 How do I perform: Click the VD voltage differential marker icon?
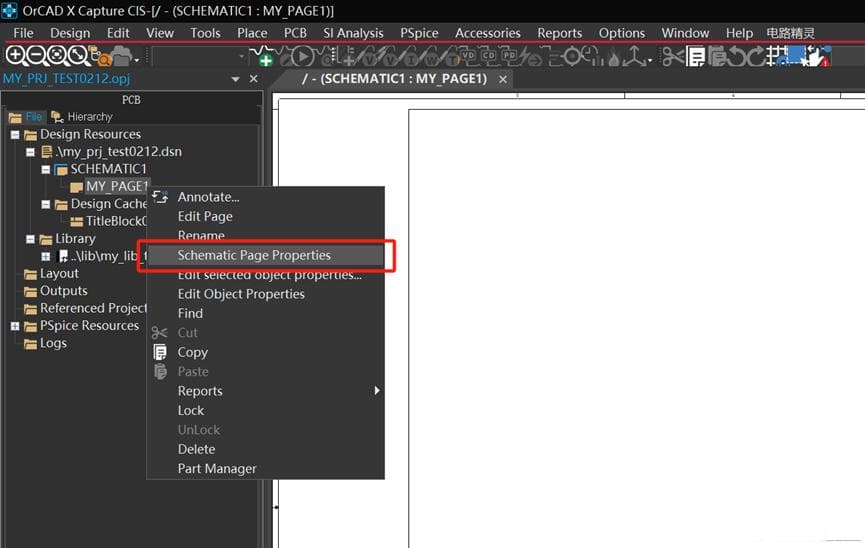coord(468,56)
